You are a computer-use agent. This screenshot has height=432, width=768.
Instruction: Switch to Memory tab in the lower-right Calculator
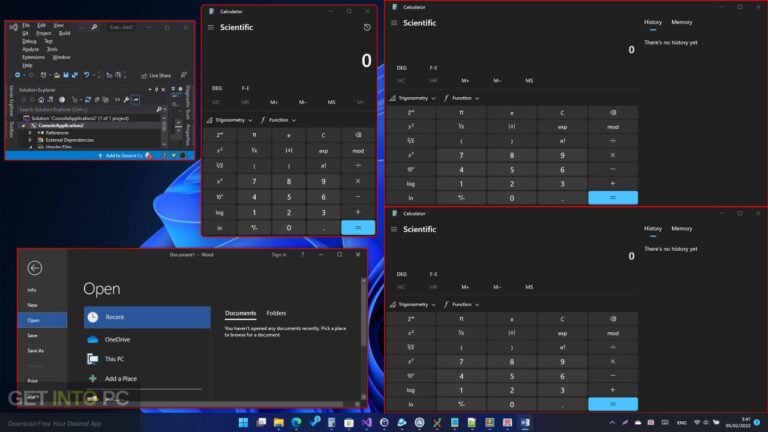pyautogui.click(x=681, y=229)
